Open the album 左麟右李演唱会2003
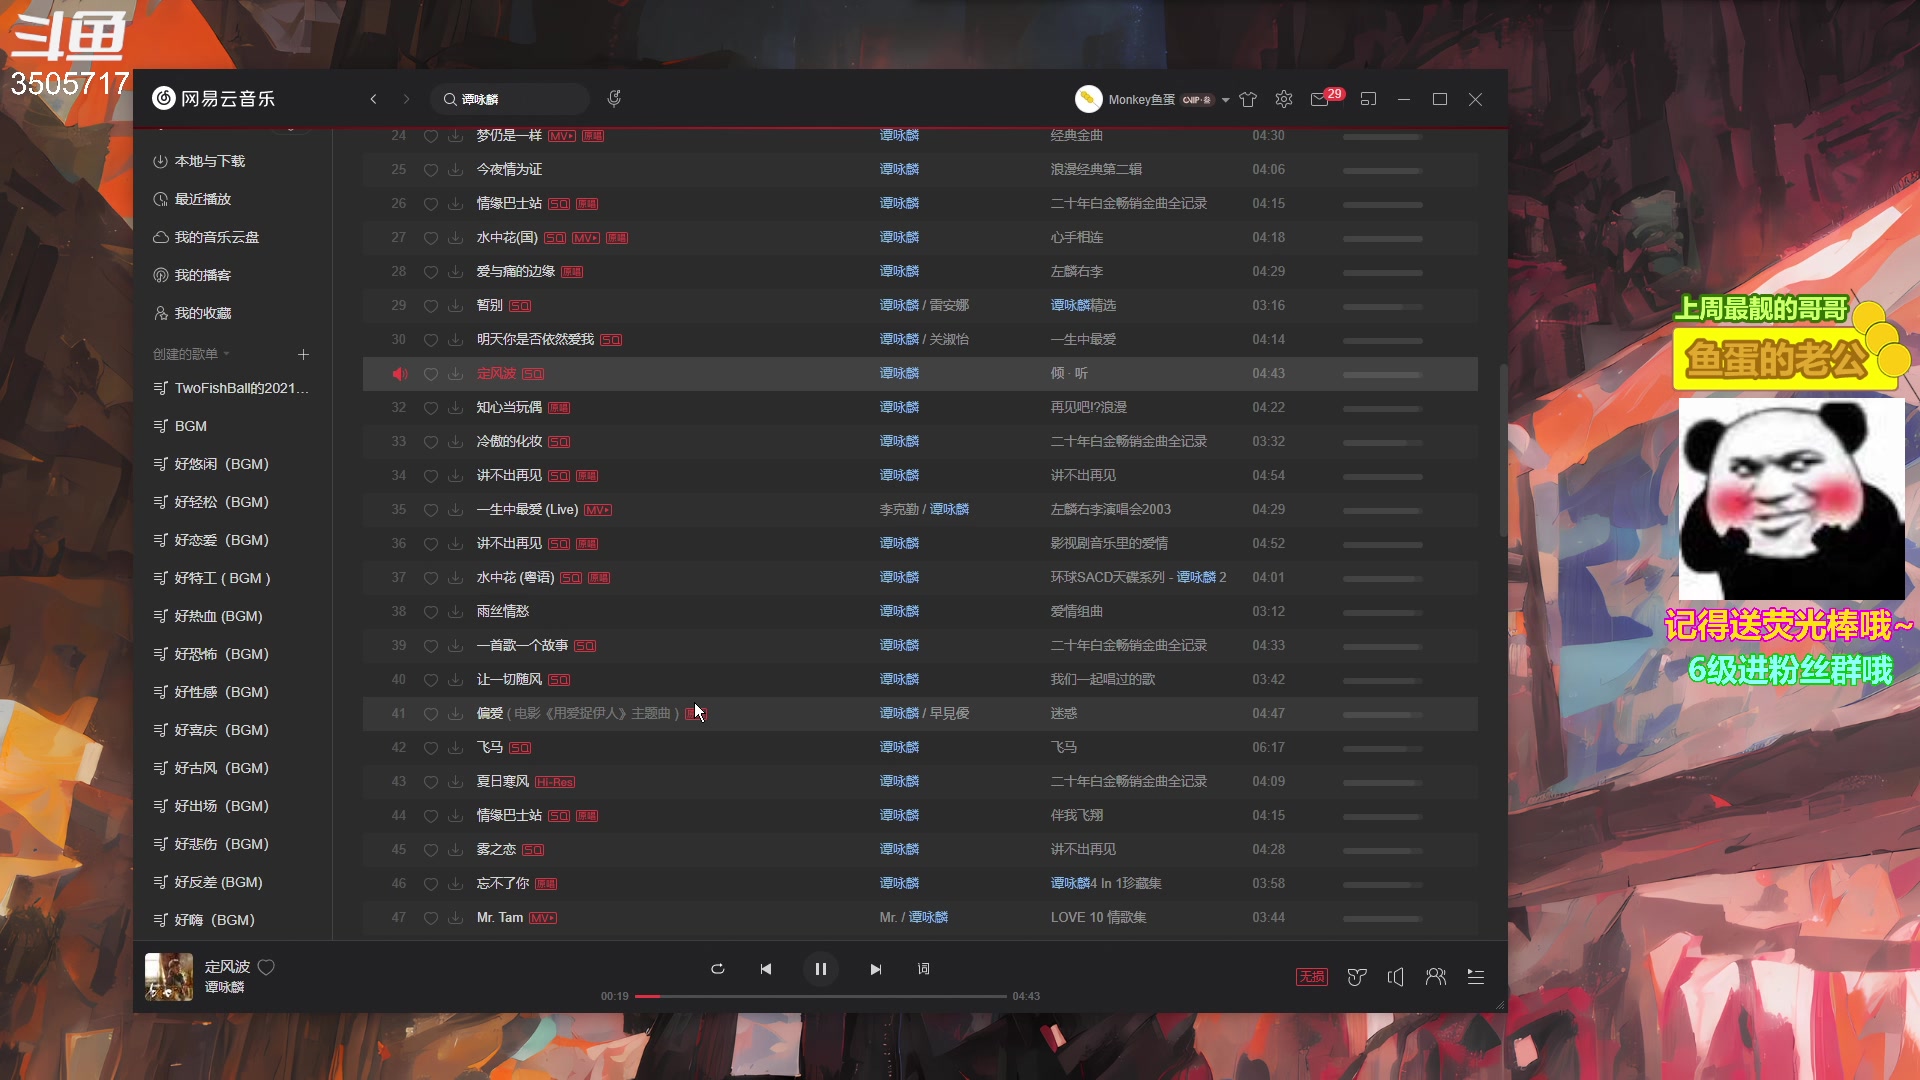Viewport: 1920px width, 1080px height. (1108, 509)
